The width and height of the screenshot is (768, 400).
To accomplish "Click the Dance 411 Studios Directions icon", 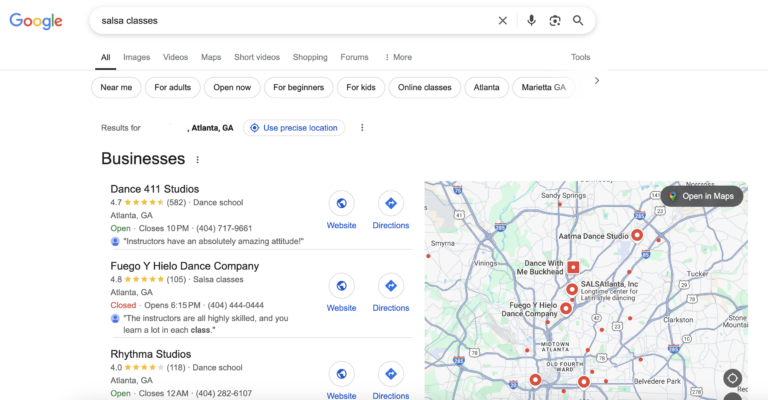I will [x=391, y=203].
